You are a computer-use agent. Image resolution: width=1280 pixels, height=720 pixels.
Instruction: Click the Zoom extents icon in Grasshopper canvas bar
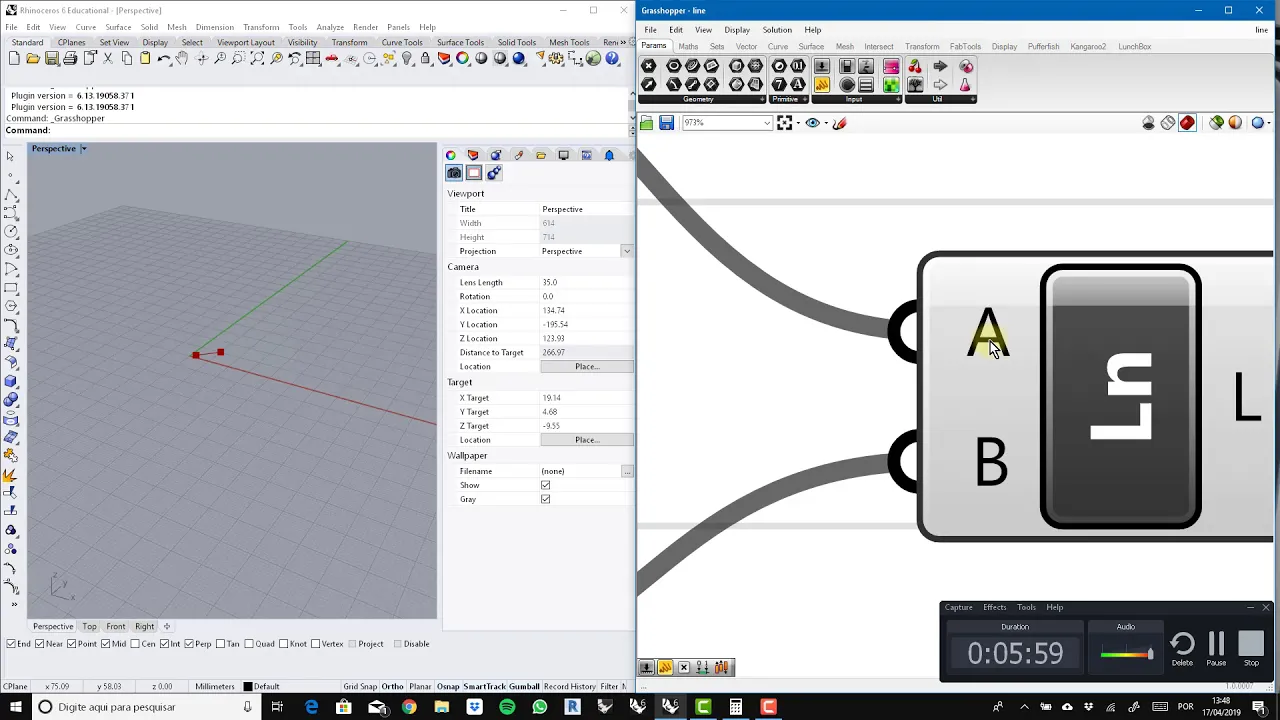pyautogui.click(x=784, y=123)
